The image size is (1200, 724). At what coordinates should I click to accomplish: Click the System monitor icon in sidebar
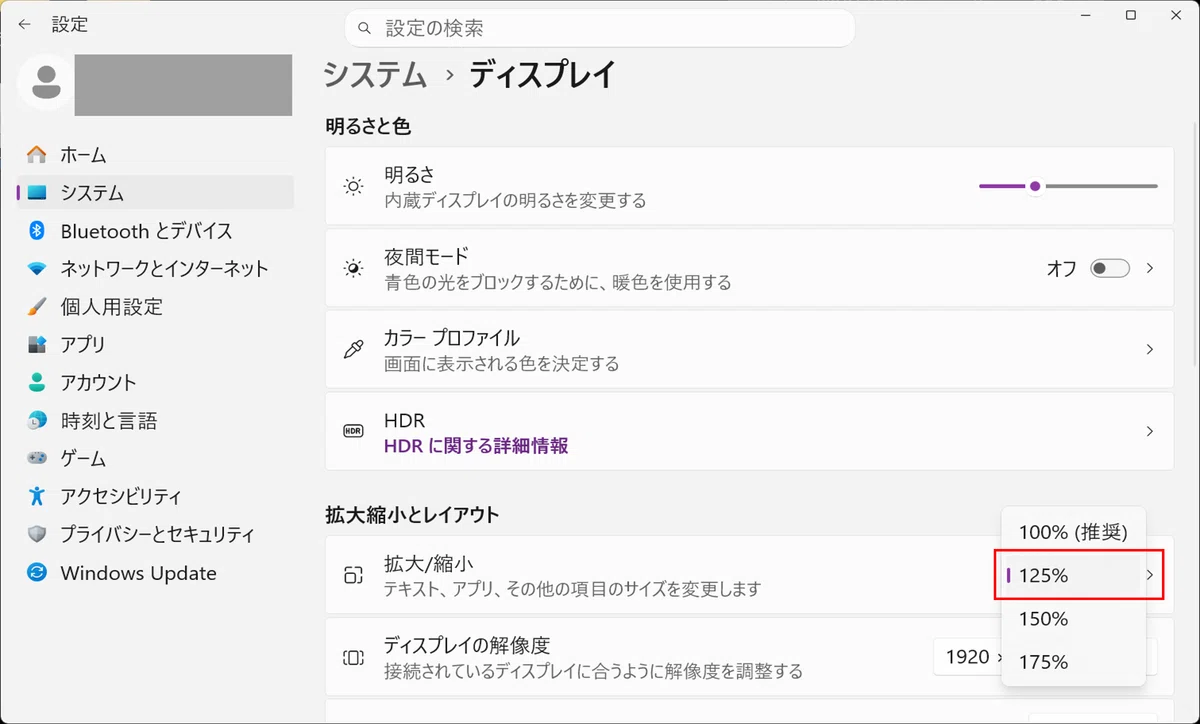(x=37, y=193)
